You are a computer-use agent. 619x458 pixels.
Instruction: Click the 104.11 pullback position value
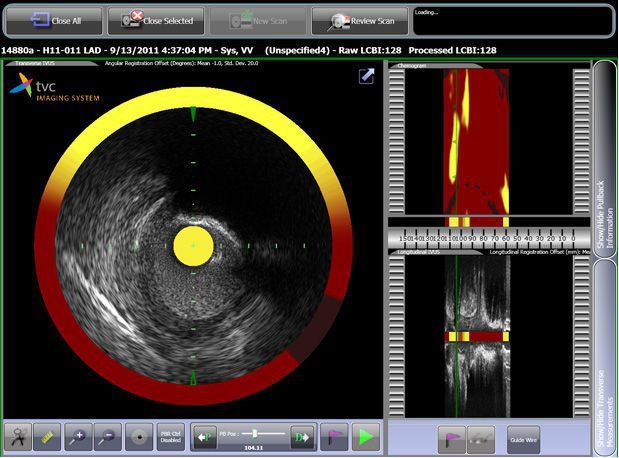pos(253,448)
